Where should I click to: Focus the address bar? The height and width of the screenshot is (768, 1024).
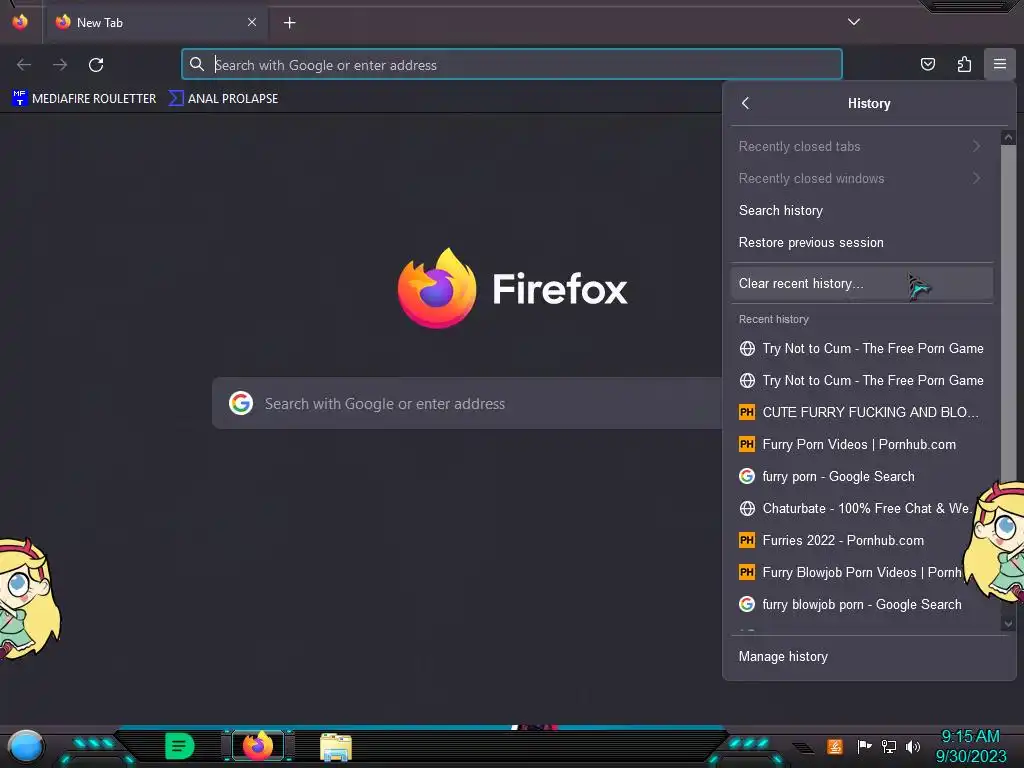point(511,65)
